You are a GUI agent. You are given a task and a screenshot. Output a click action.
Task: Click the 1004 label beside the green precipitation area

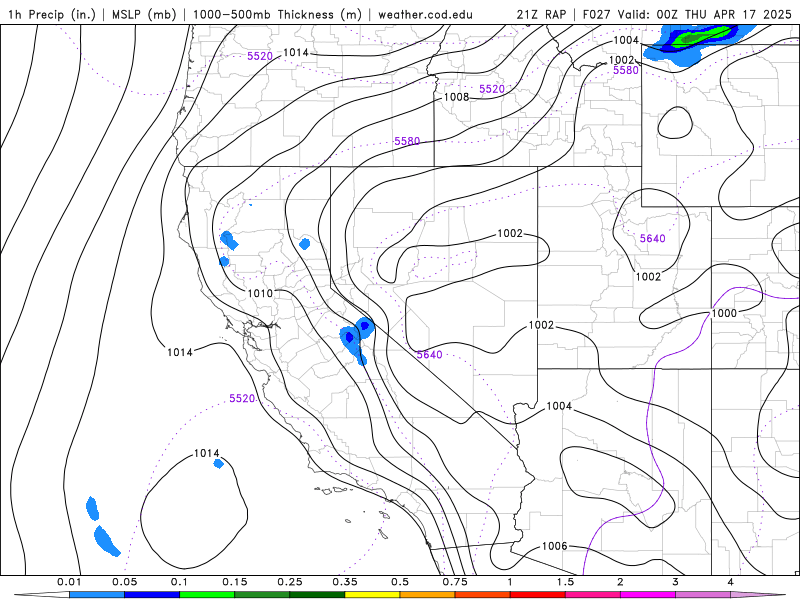click(626, 40)
